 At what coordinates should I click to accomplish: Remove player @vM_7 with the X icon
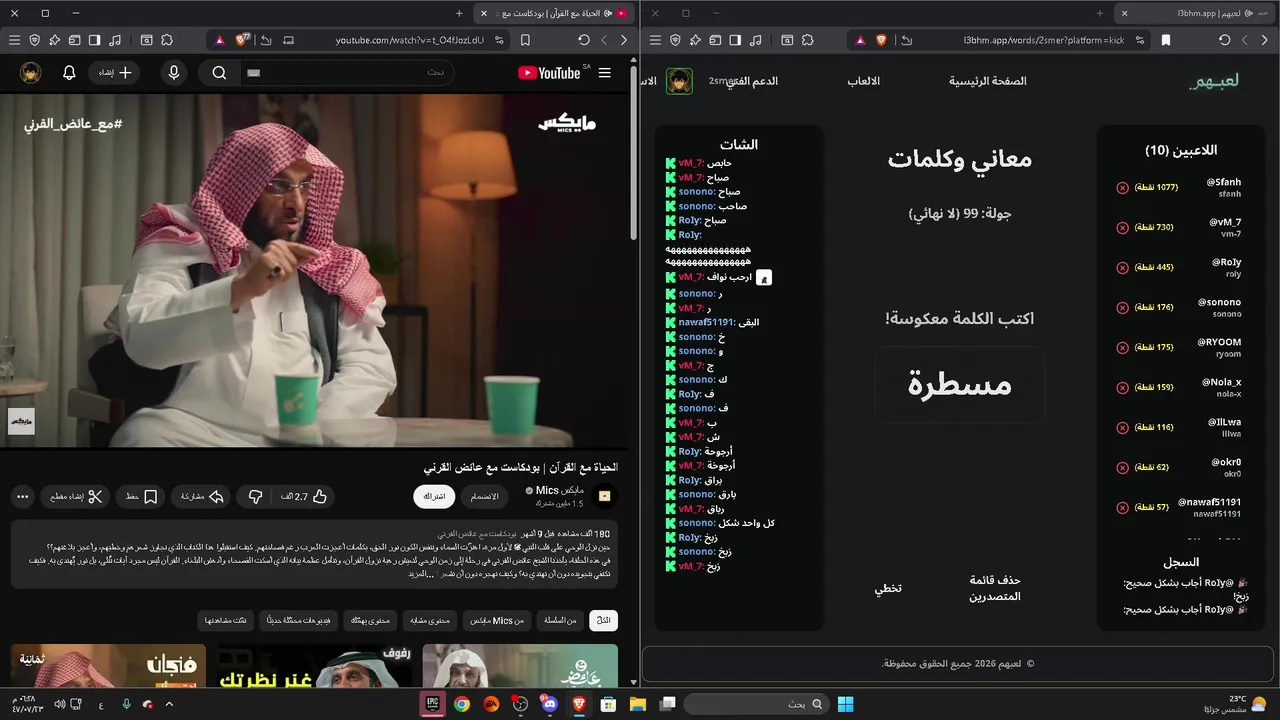tap(1122, 228)
